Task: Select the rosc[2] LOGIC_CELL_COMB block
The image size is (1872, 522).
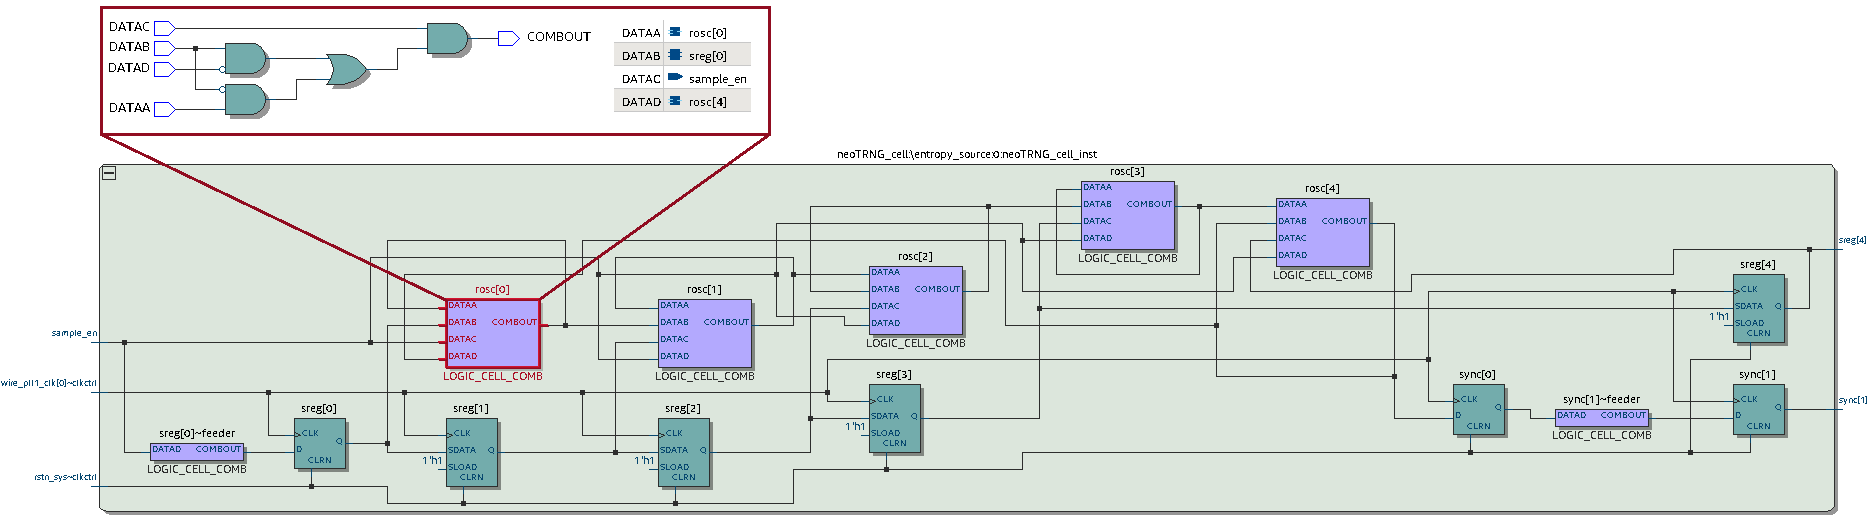Action: (916, 300)
